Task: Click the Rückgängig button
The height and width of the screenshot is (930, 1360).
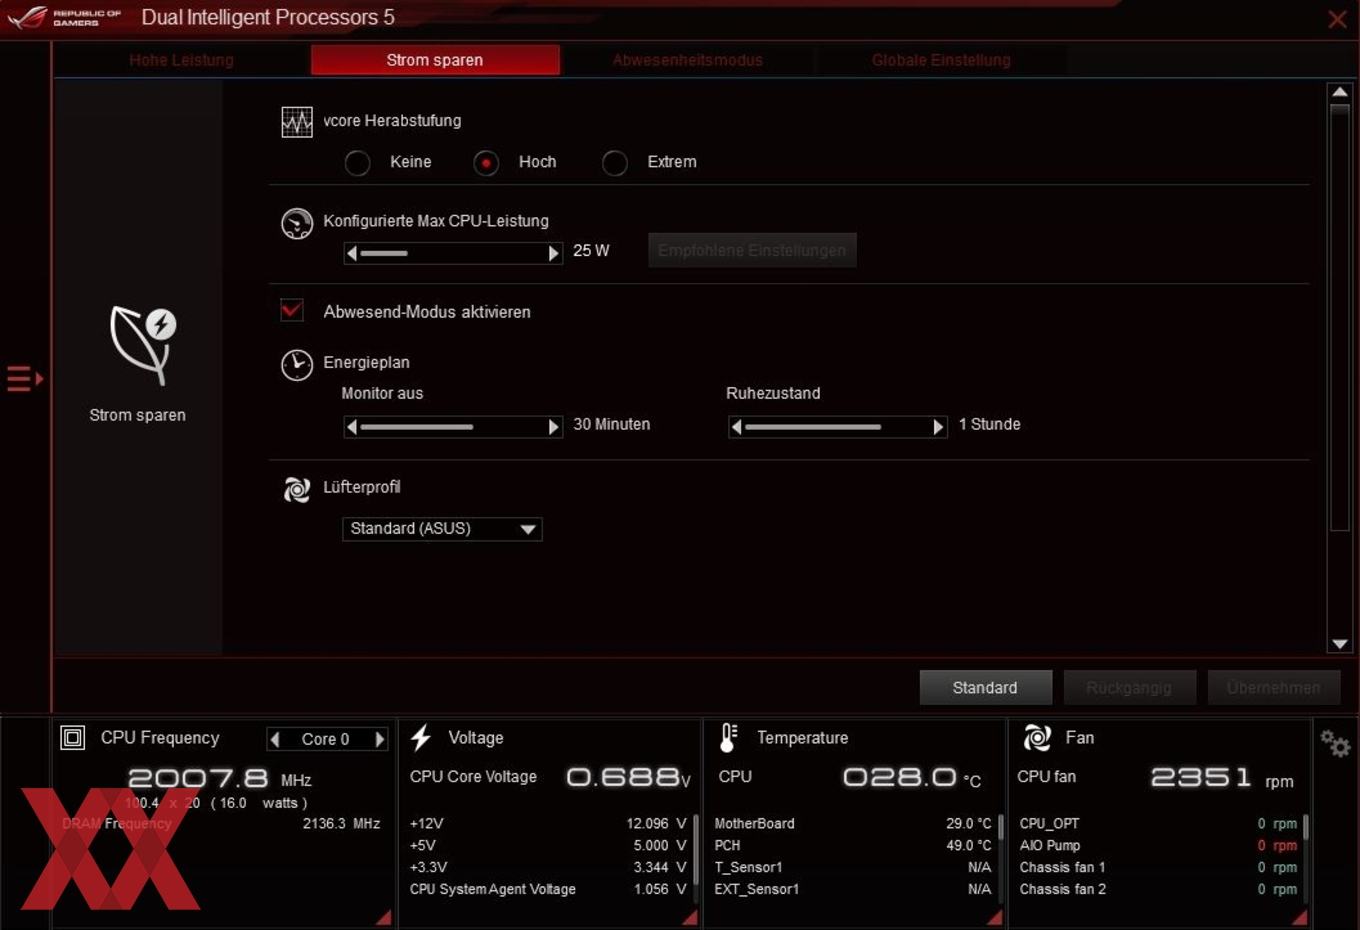Action: (1128, 688)
